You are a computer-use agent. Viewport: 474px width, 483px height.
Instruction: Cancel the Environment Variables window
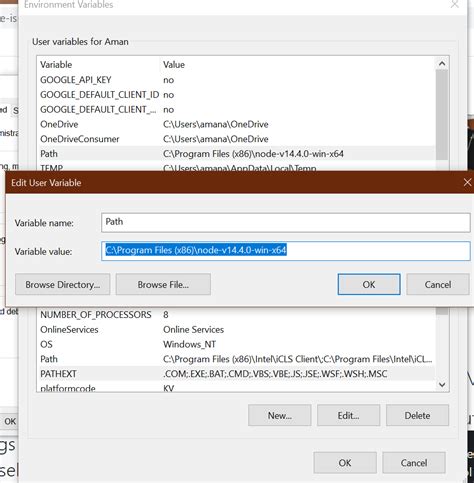coord(414,463)
